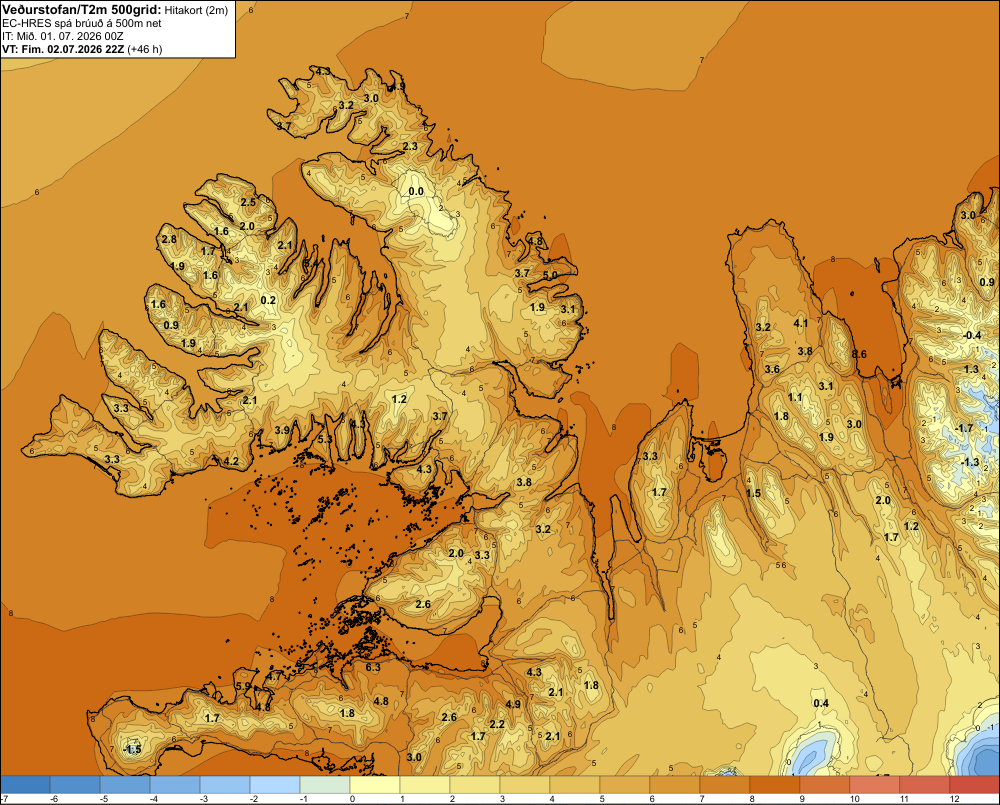Click the IT initial time line in header
The image size is (1000, 805).
click(x=62, y=36)
